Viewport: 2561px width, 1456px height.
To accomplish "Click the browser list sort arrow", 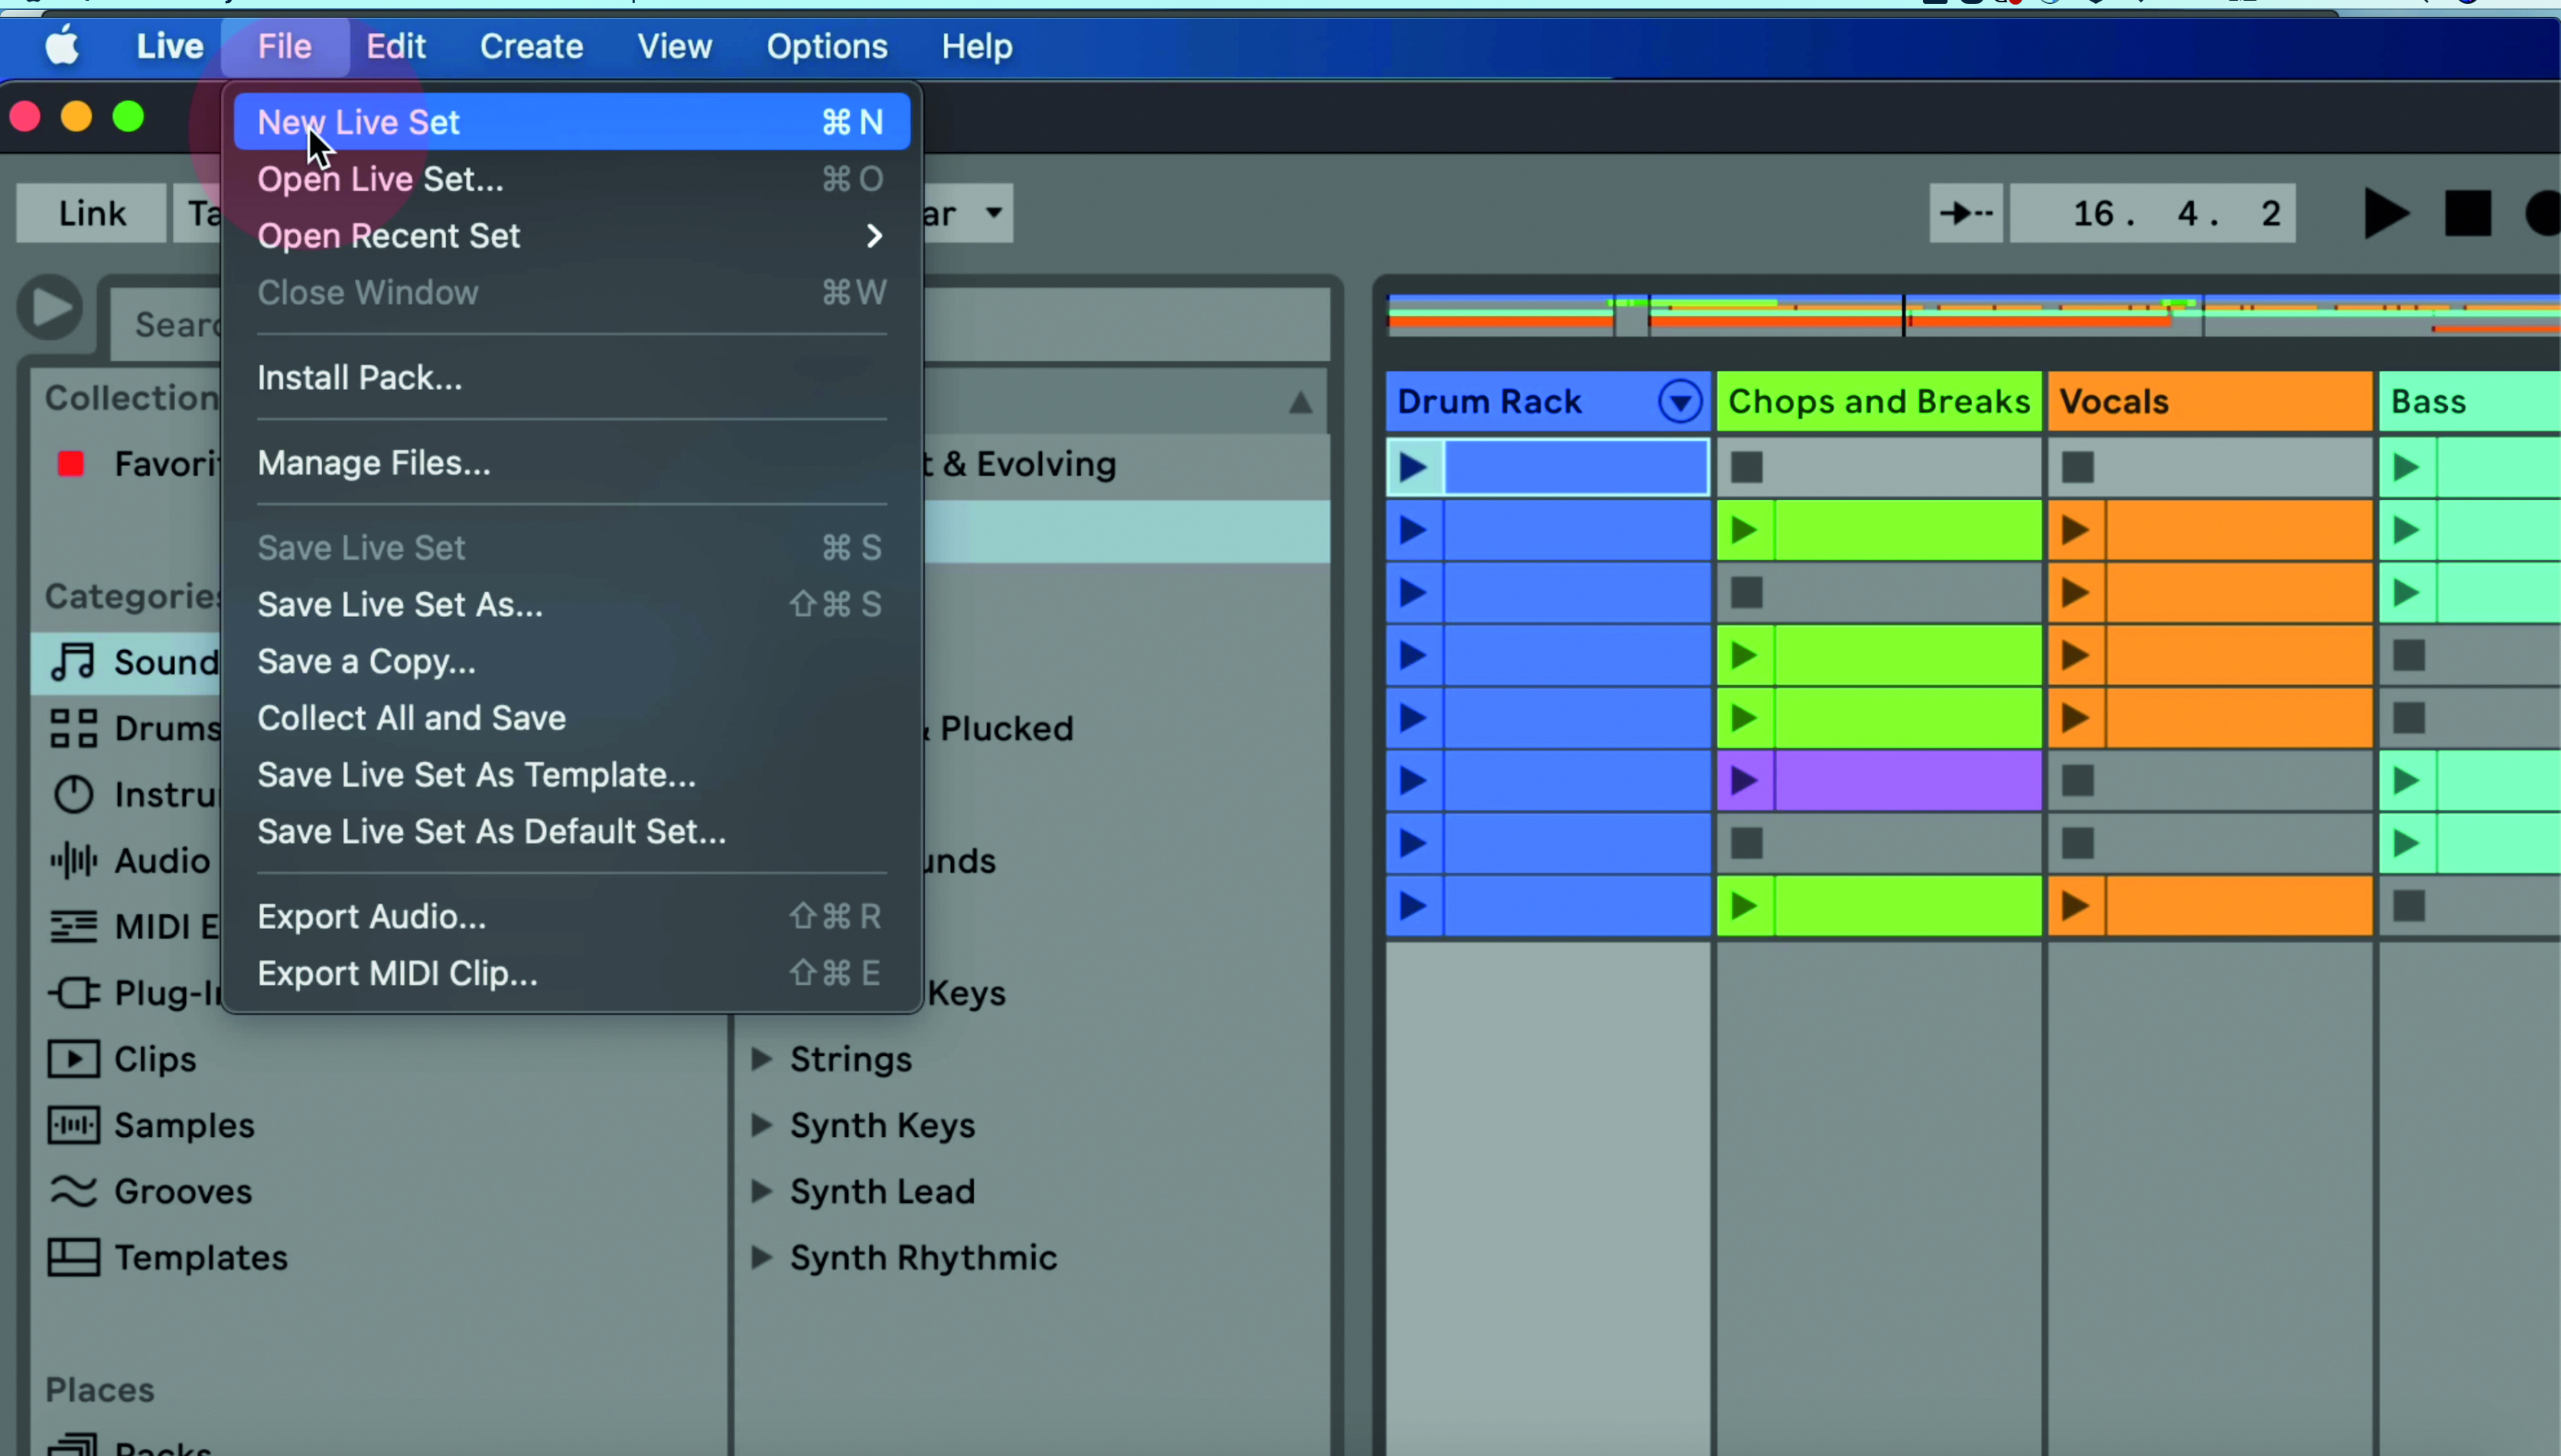I will (1300, 403).
